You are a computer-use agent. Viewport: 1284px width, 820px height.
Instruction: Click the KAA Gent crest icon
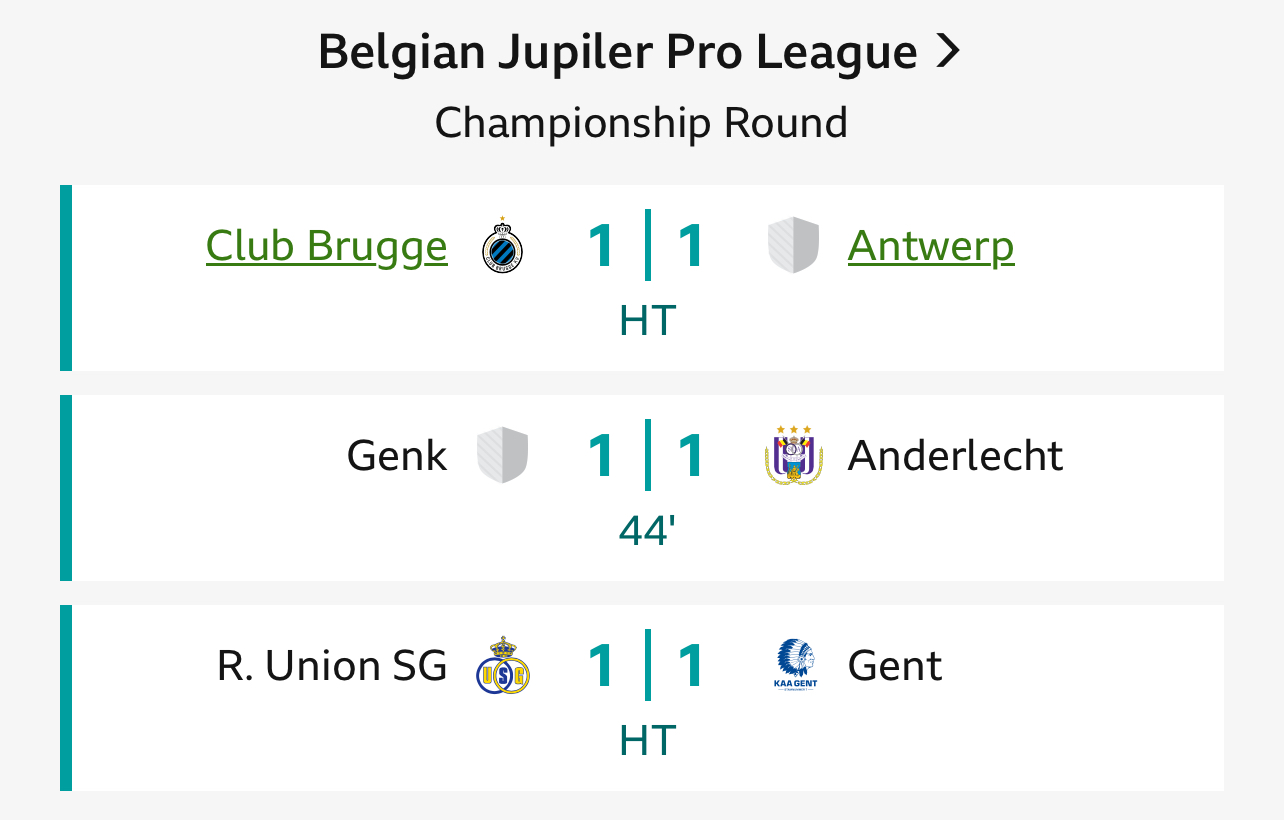[x=795, y=666]
